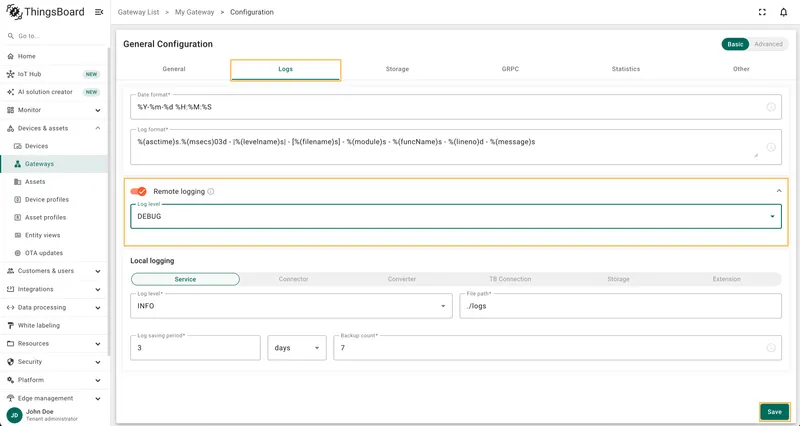Image resolution: width=800 pixels, height=426 pixels.
Task: Select Gateways in the sidebar
Action: [54, 164]
